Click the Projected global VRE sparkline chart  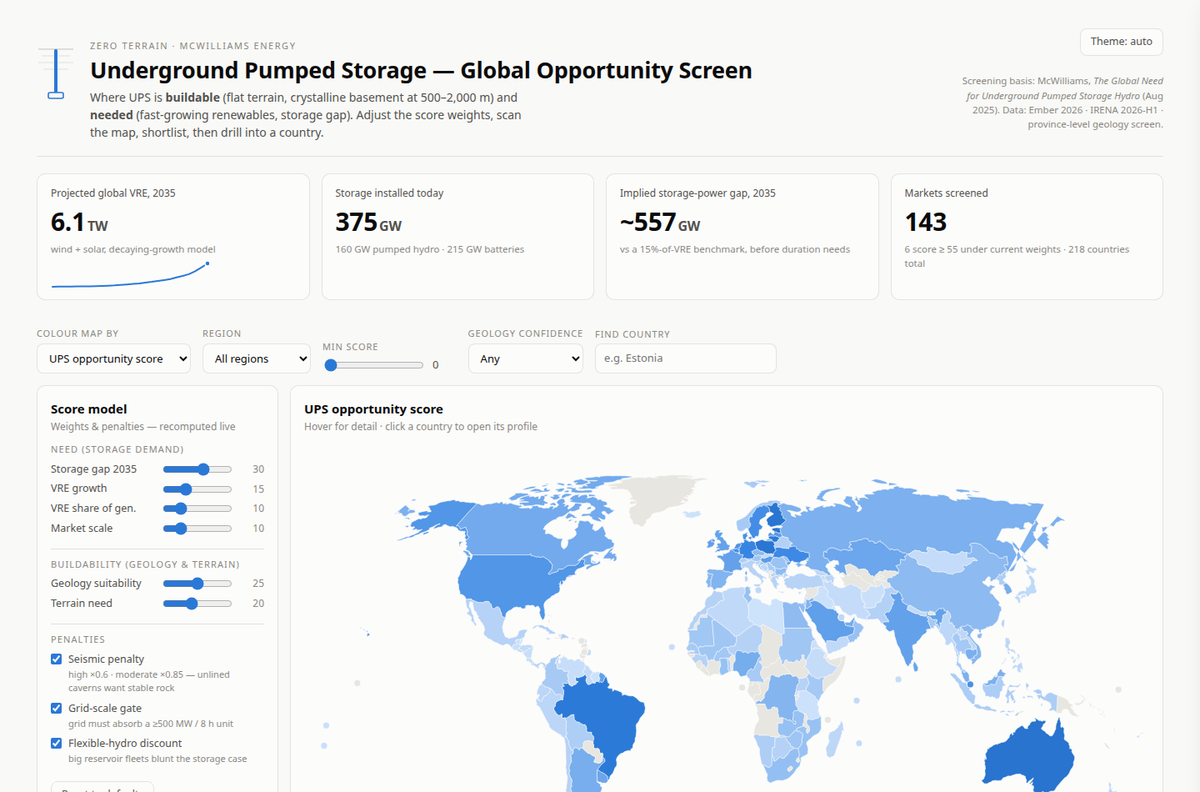130,275
